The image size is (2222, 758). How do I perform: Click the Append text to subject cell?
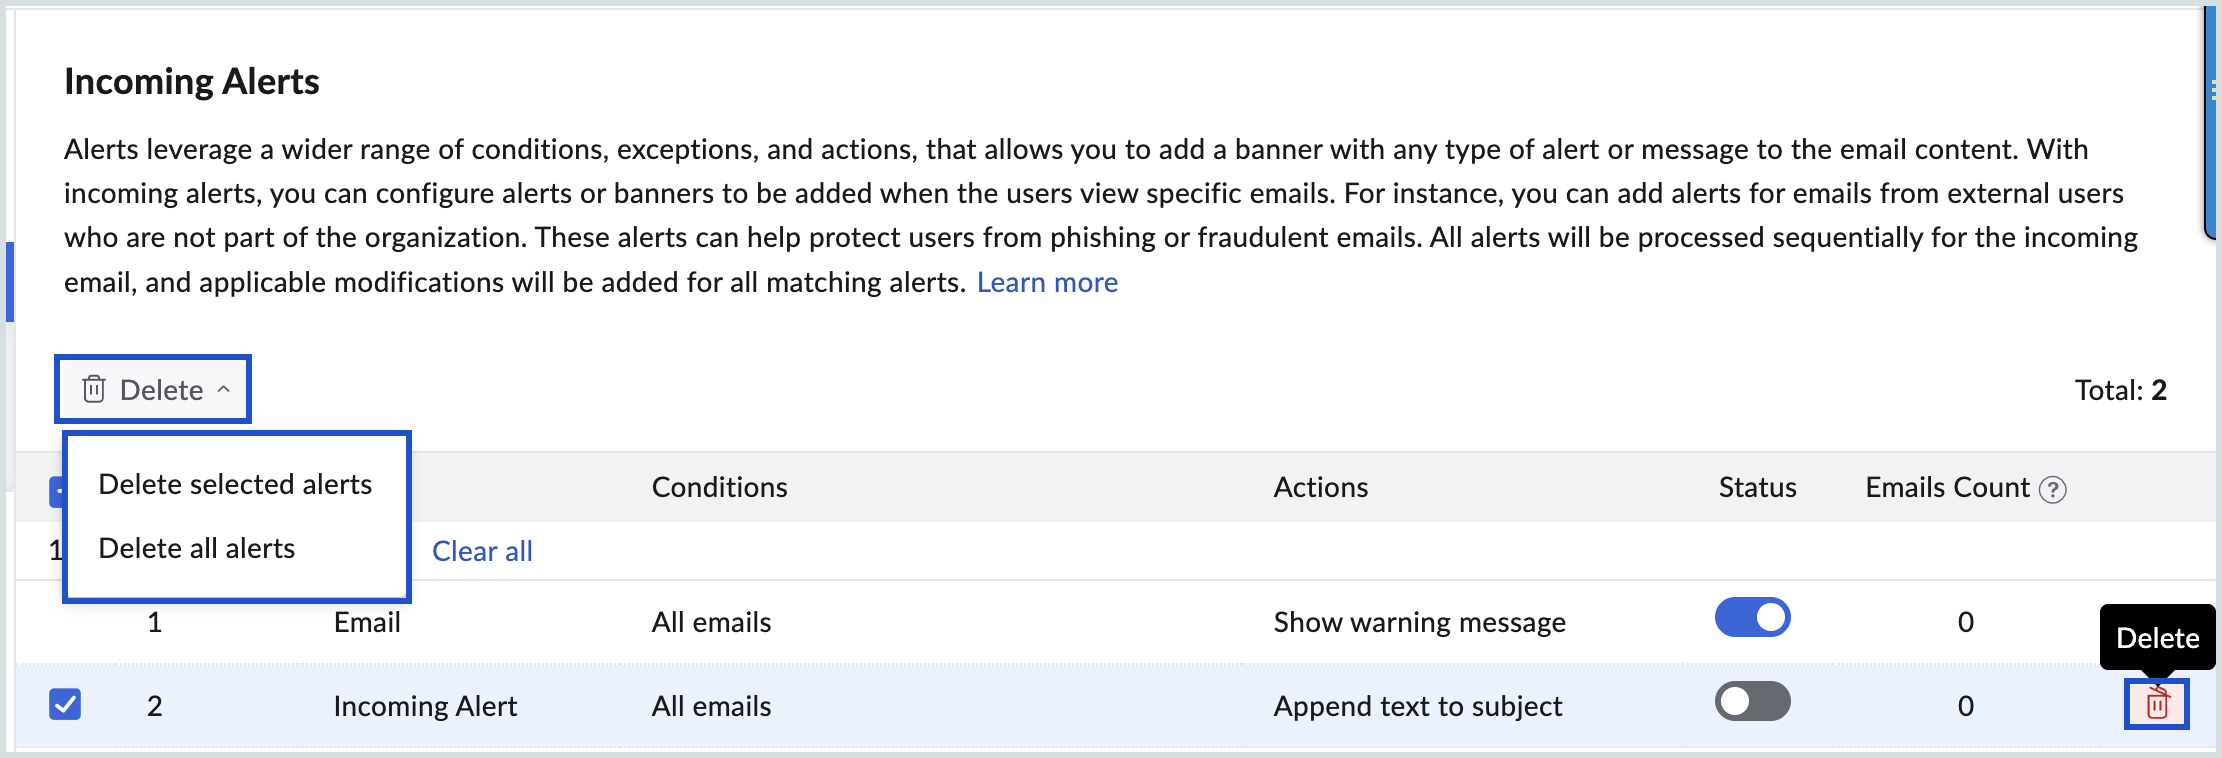click(x=1417, y=707)
